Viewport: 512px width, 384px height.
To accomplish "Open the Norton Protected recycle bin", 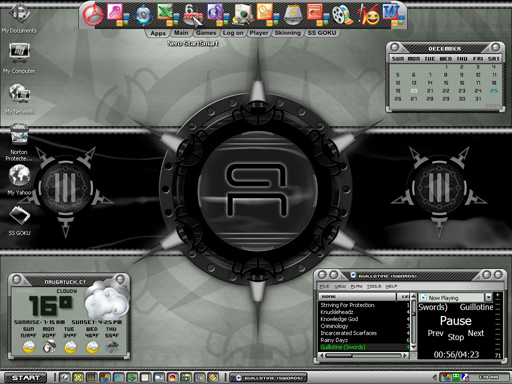I will (19, 142).
